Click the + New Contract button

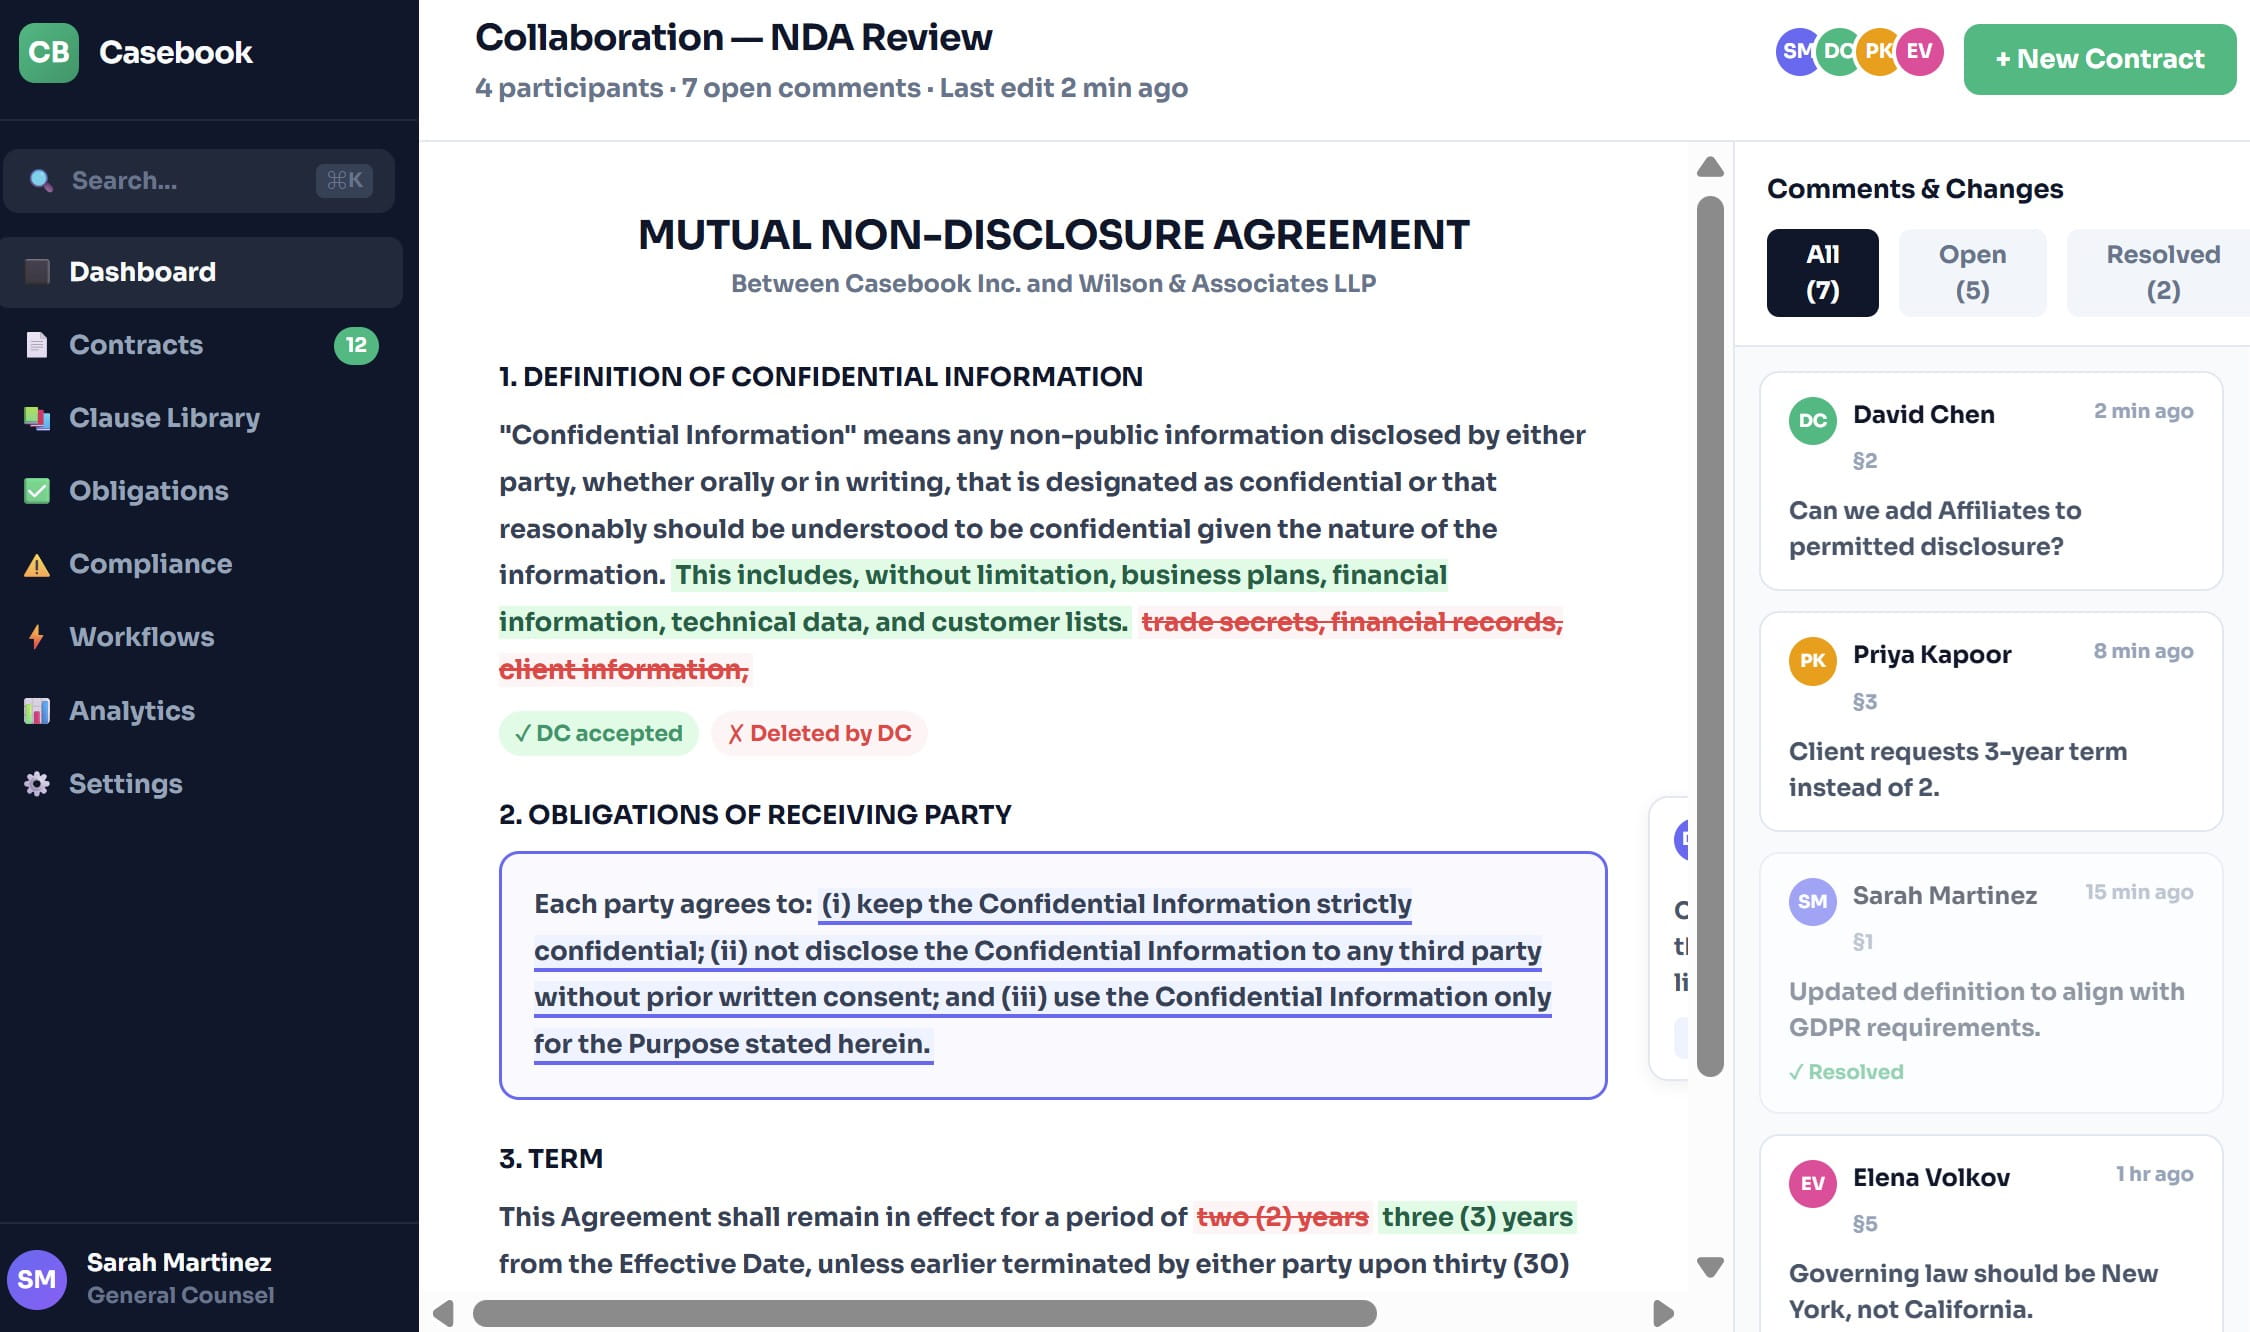pos(2099,59)
